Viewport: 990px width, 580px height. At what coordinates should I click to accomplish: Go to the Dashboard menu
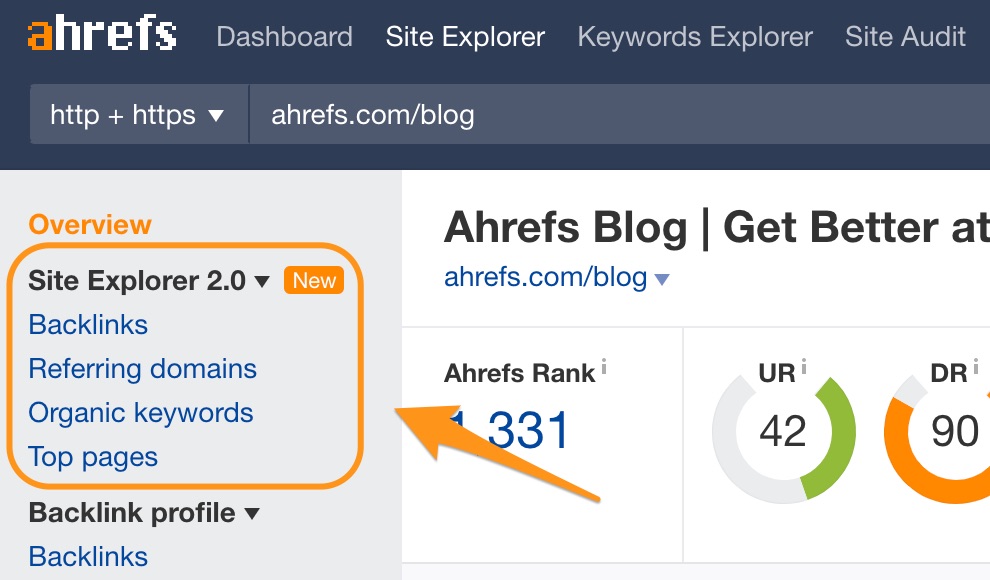coord(284,38)
